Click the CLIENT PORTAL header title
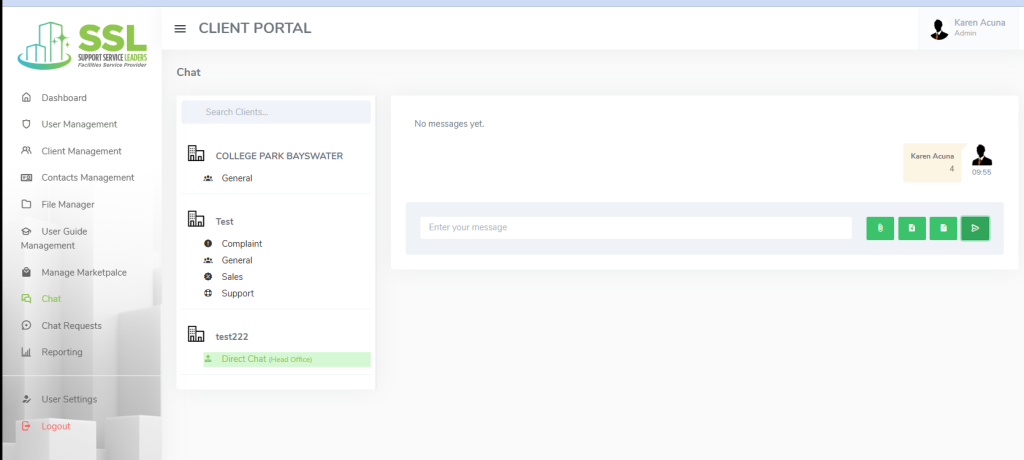1024x460 pixels. [255, 28]
